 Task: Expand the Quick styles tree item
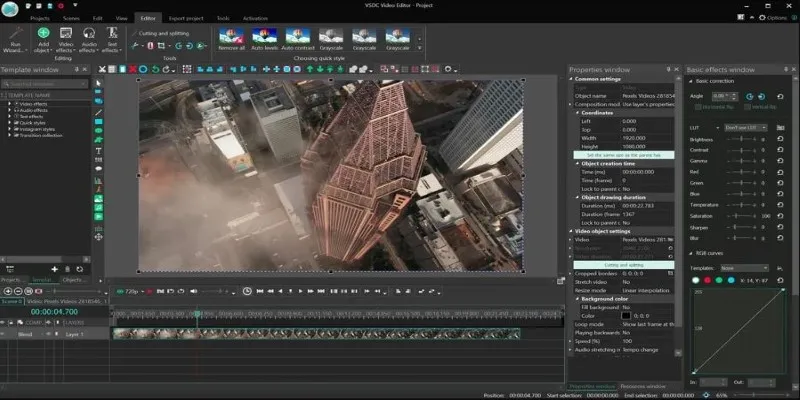9,123
